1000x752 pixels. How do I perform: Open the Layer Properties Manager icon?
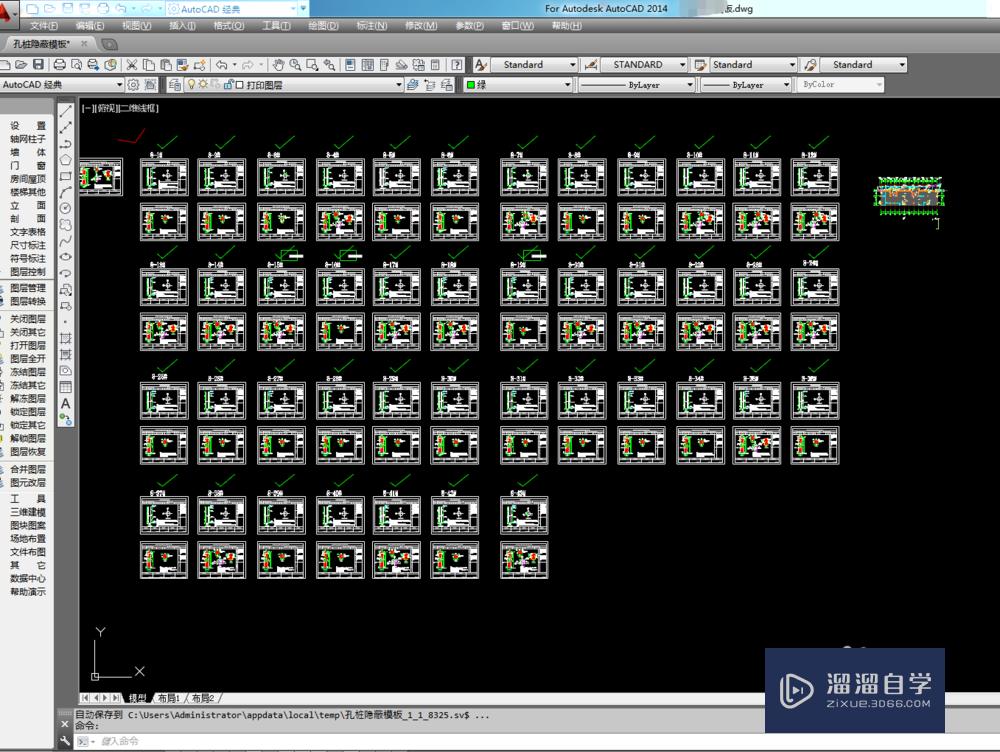174,84
